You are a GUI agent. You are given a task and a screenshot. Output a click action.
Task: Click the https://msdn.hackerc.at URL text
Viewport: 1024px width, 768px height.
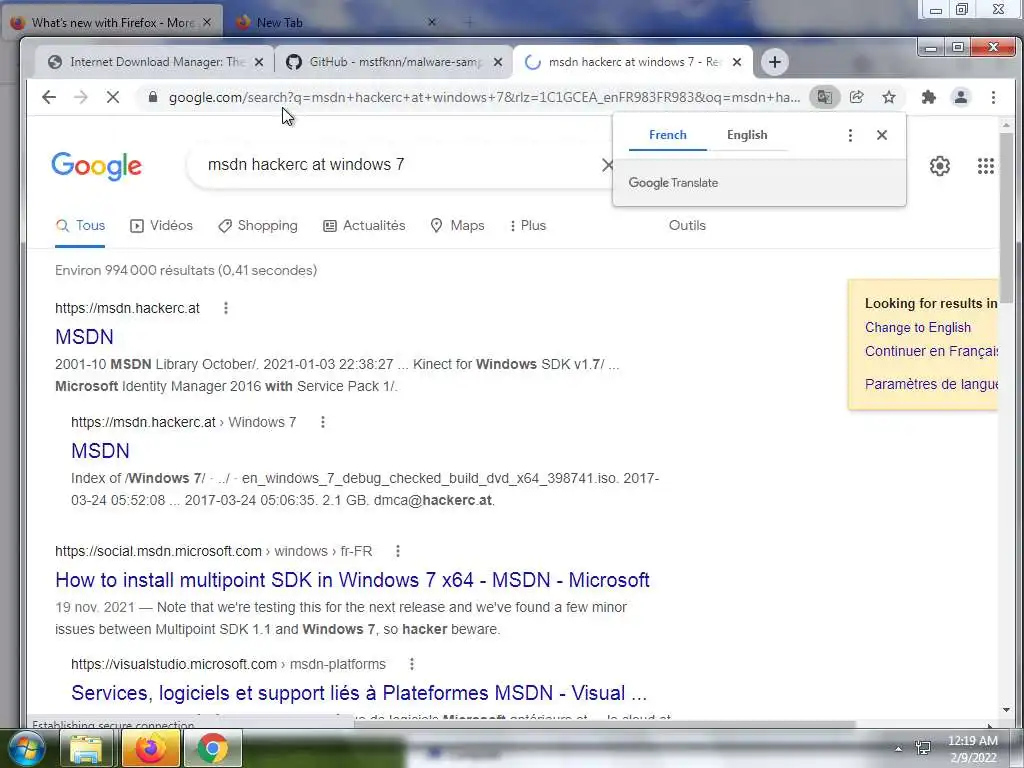127,308
